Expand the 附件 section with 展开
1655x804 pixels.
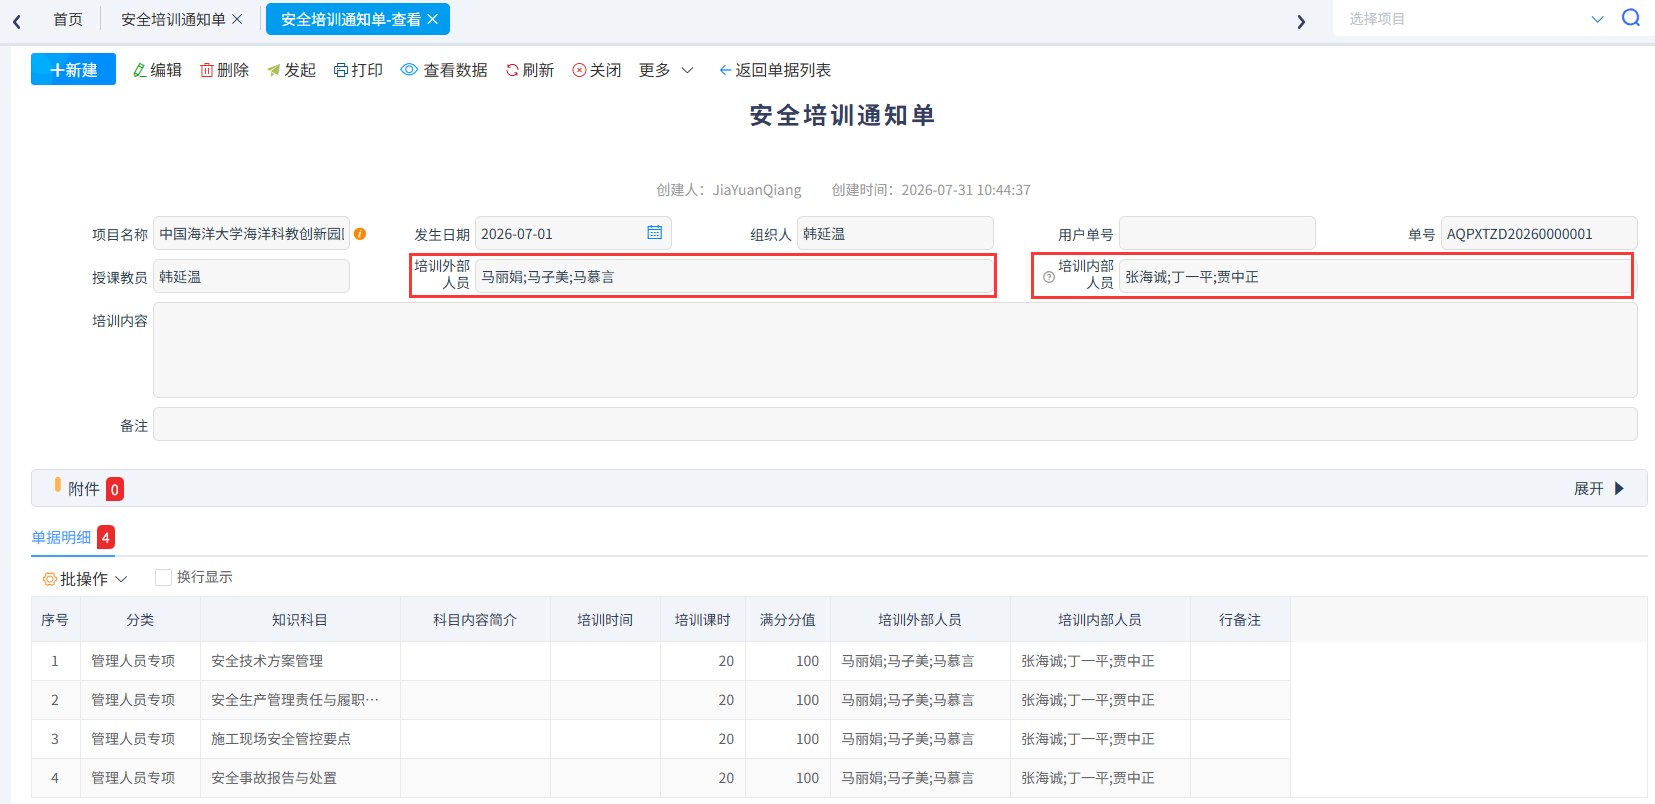[1599, 489]
